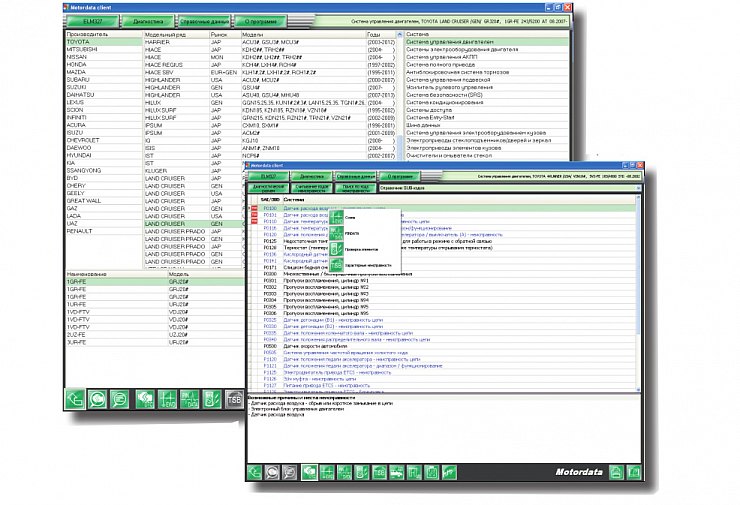
Task: Open EWD diagram icon in front window toolbar
Action: point(327,472)
